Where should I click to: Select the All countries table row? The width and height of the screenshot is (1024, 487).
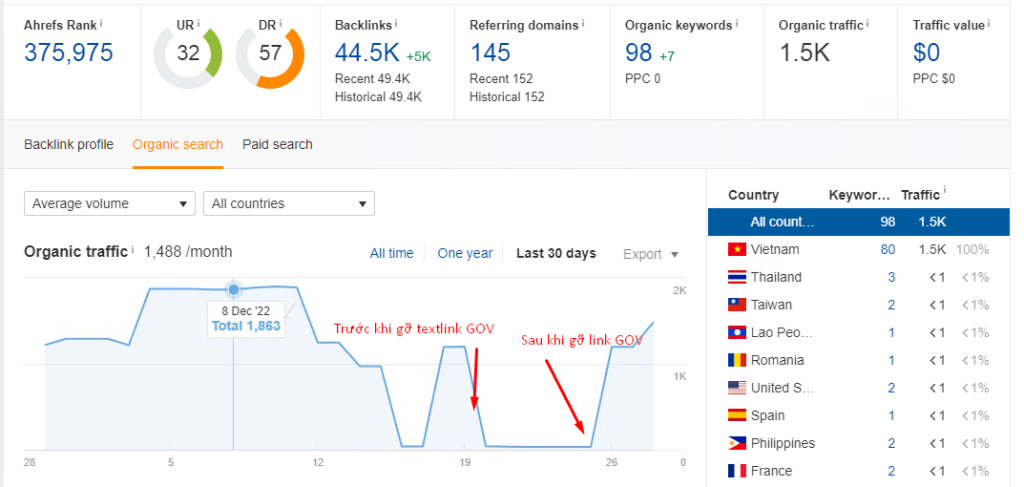859,222
